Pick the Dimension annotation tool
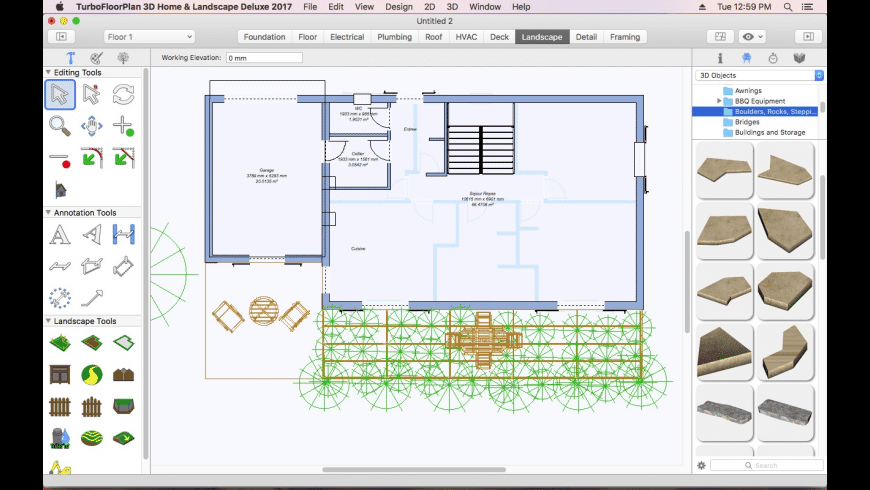This screenshot has height=490, width=870. click(123, 235)
